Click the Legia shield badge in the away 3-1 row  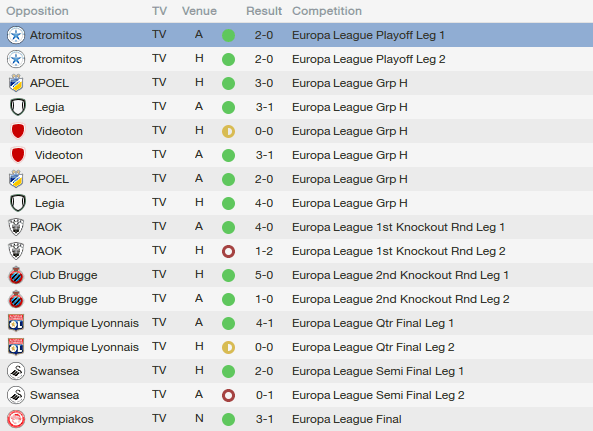pyautogui.click(x=18, y=107)
